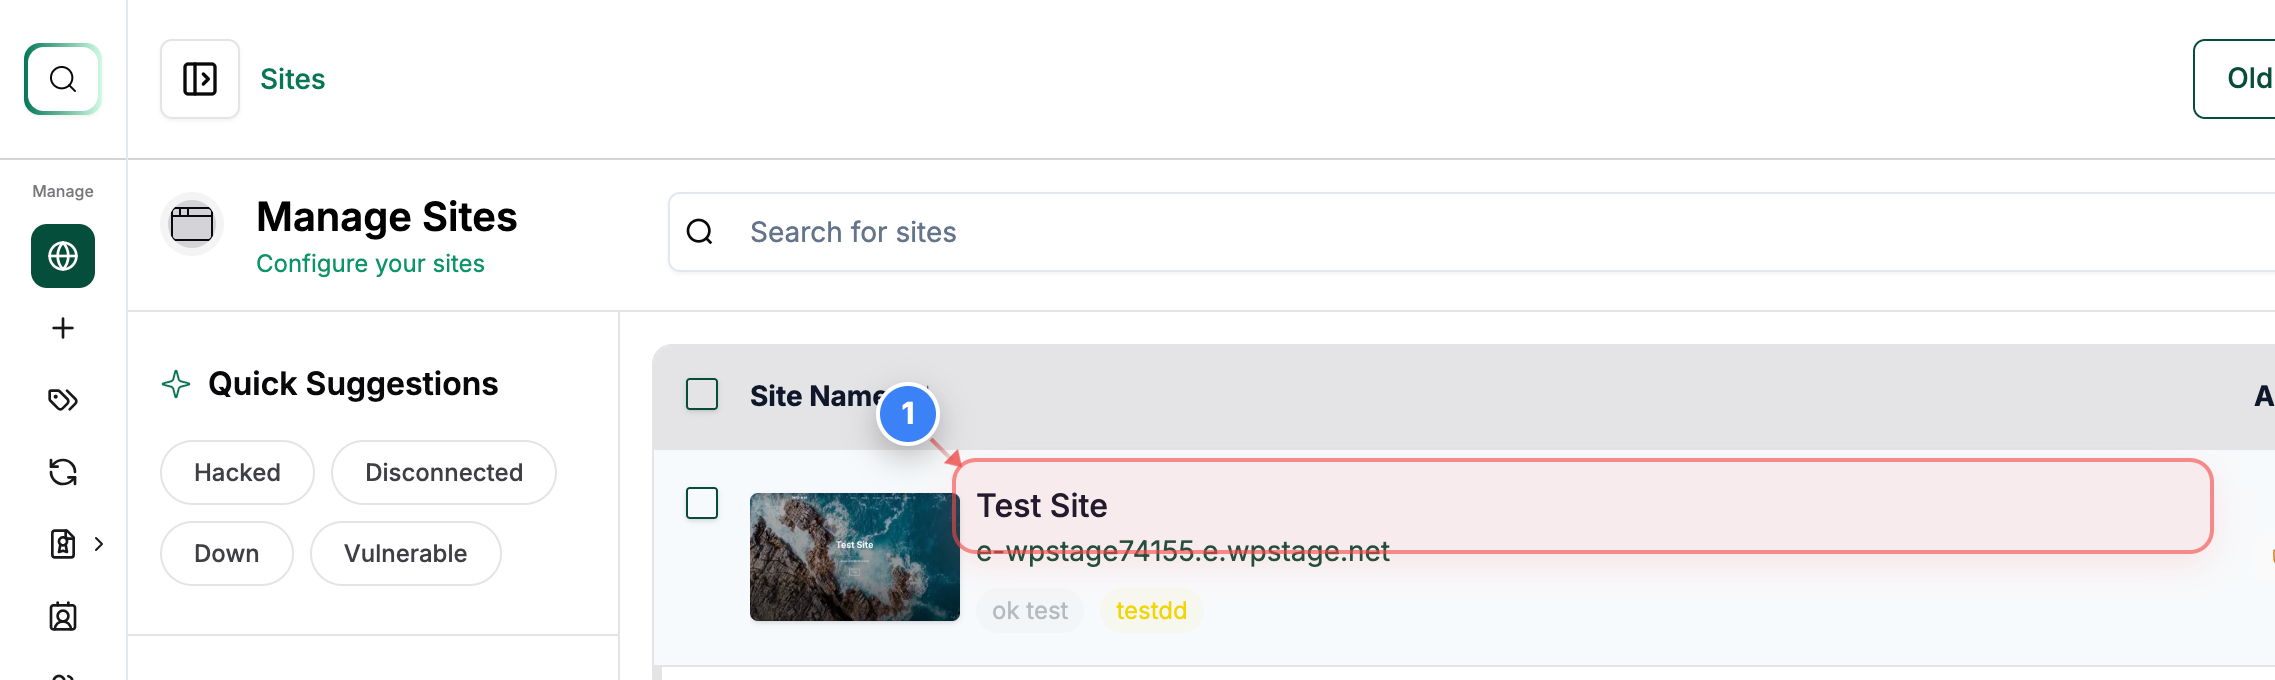The image size is (2275, 680).
Task: Click the Manage Sites browser icon beside the heading
Action: coord(192,223)
